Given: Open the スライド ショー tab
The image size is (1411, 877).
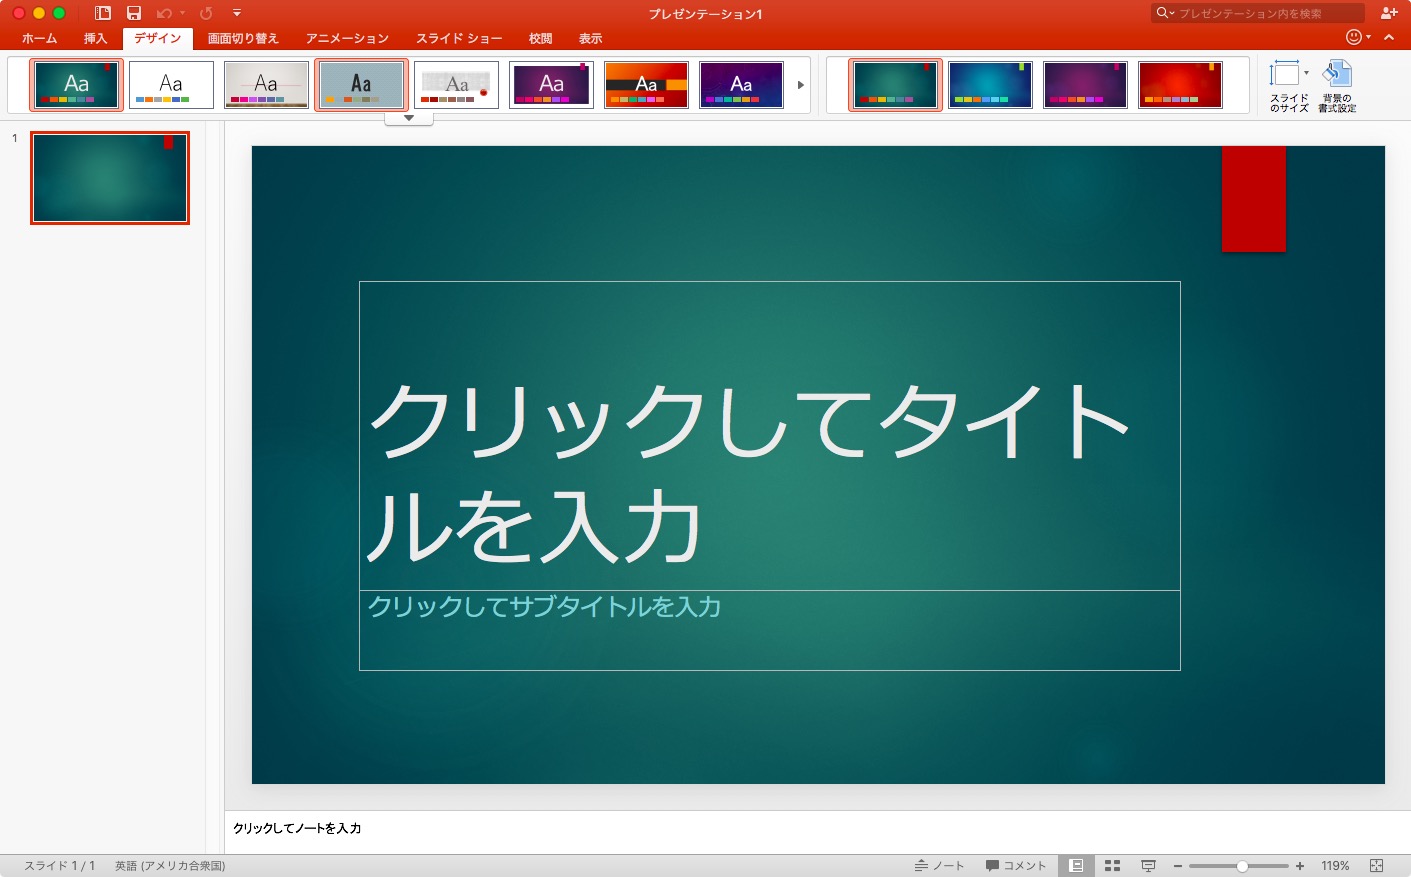Looking at the screenshot, I should [x=459, y=38].
